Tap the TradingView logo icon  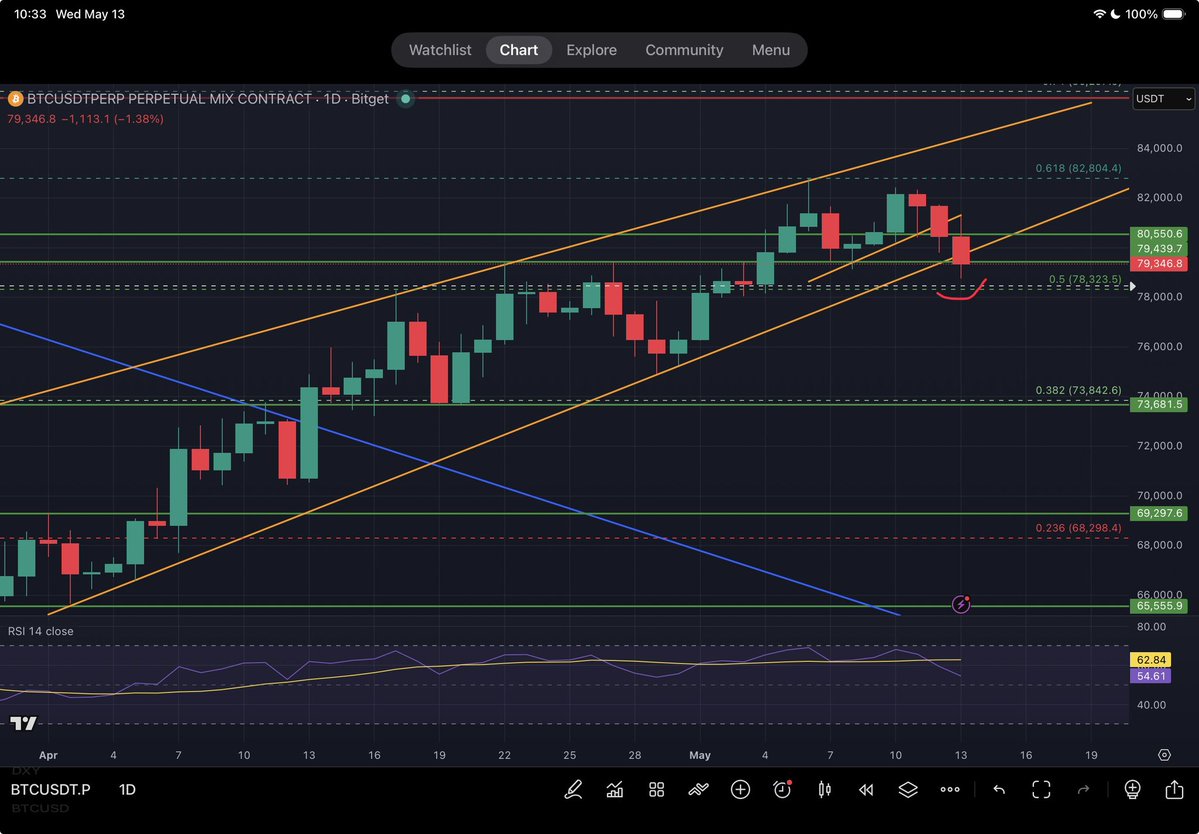(x=23, y=723)
